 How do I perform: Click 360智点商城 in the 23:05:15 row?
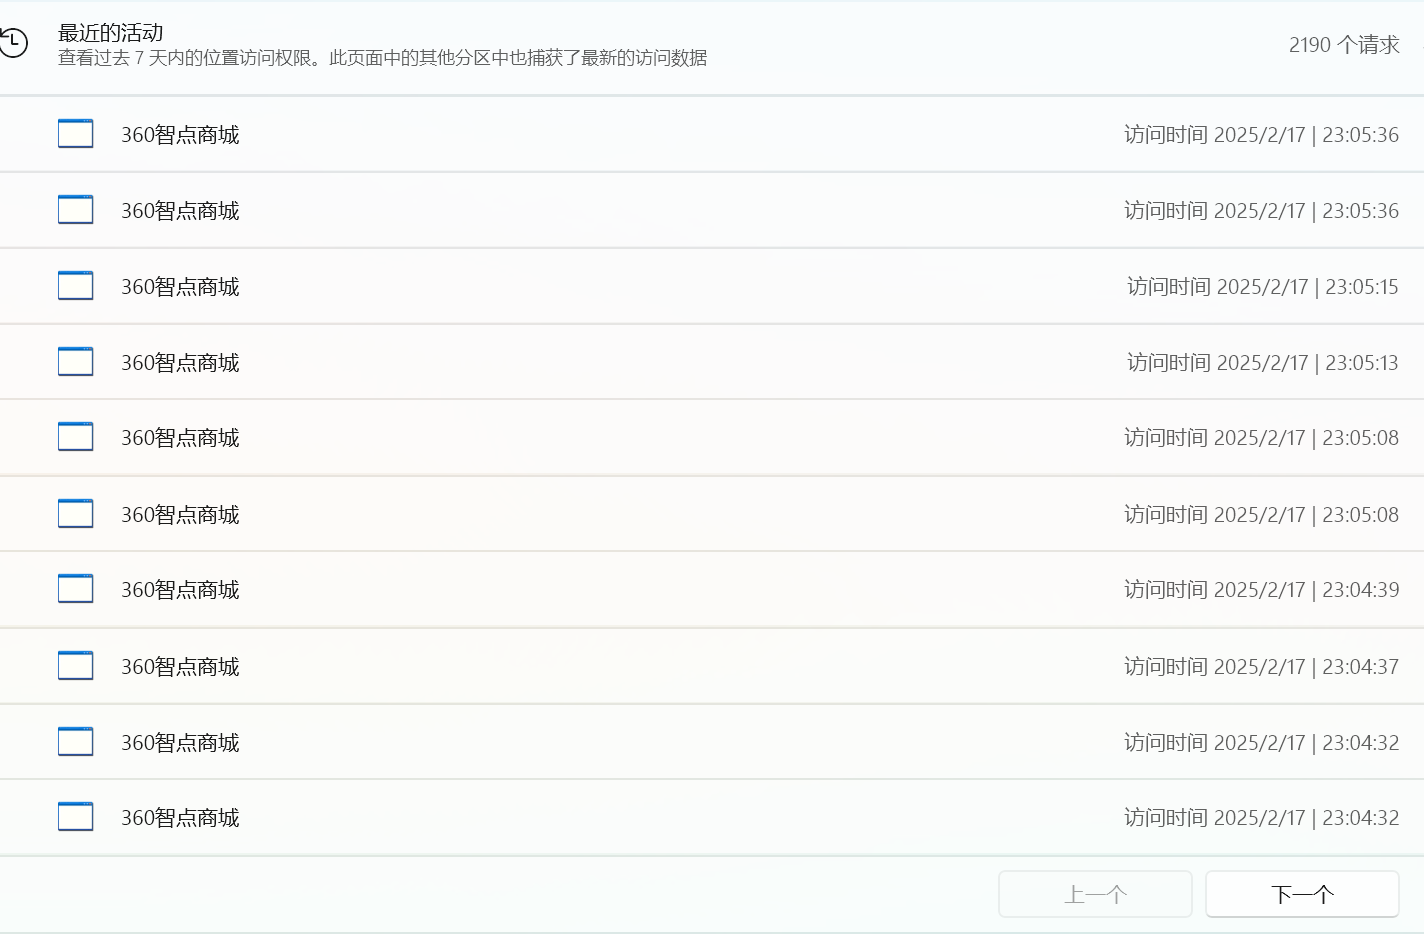(x=181, y=287)
